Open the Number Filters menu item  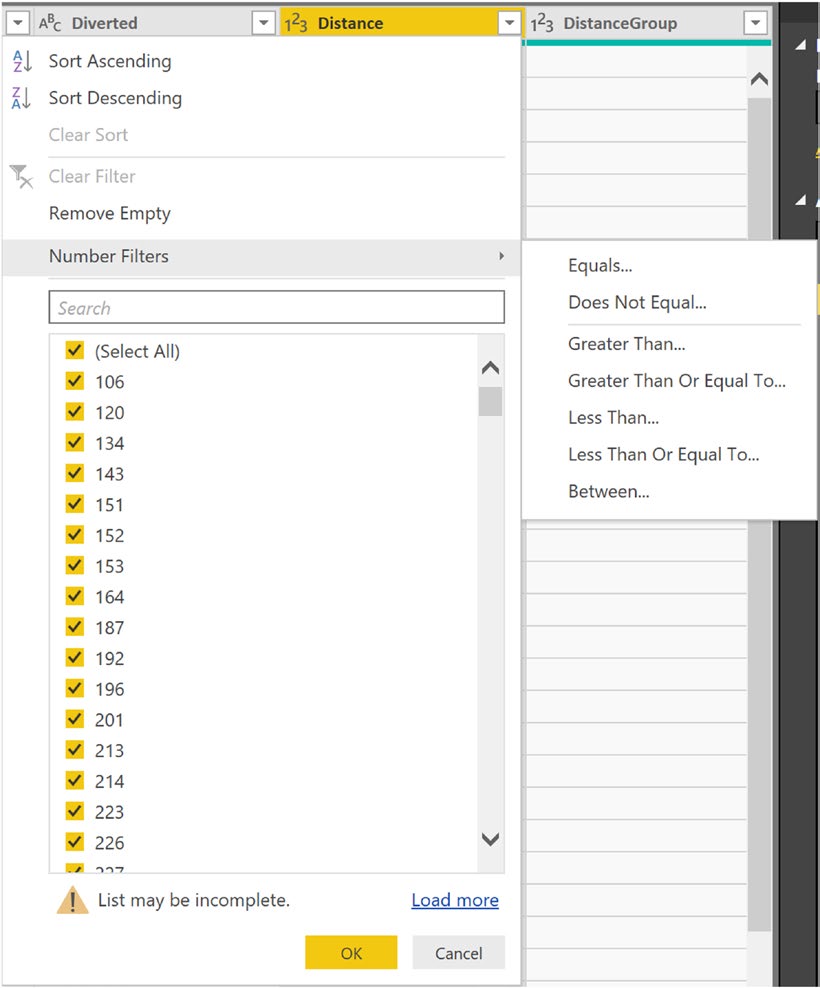(x=262, y=256)
